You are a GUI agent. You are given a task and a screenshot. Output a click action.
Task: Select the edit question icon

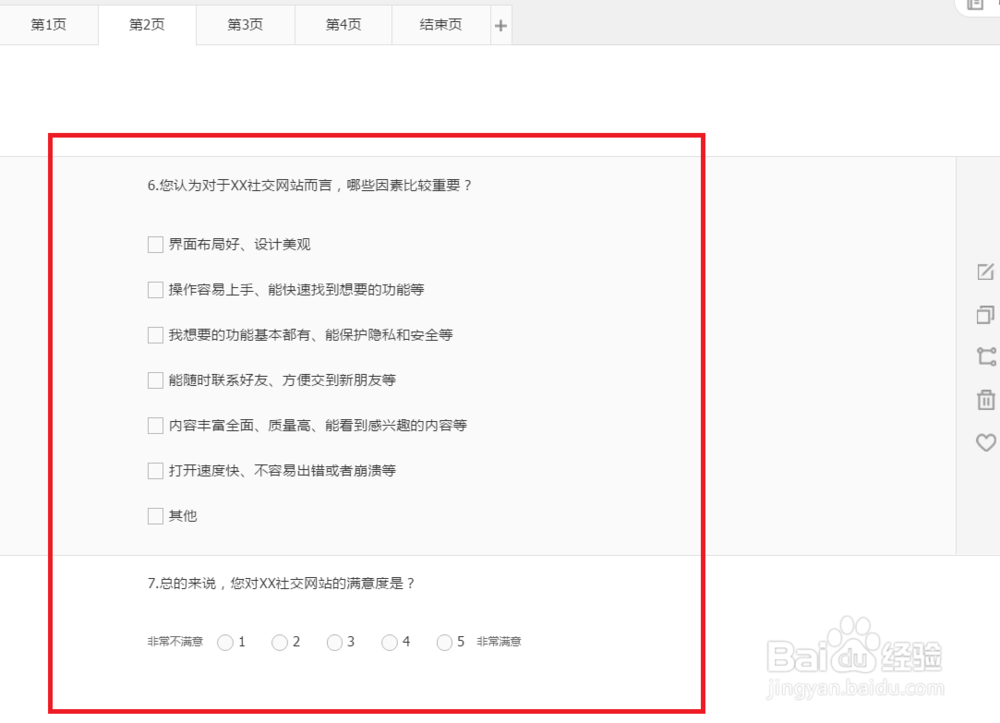coord(984,270)
